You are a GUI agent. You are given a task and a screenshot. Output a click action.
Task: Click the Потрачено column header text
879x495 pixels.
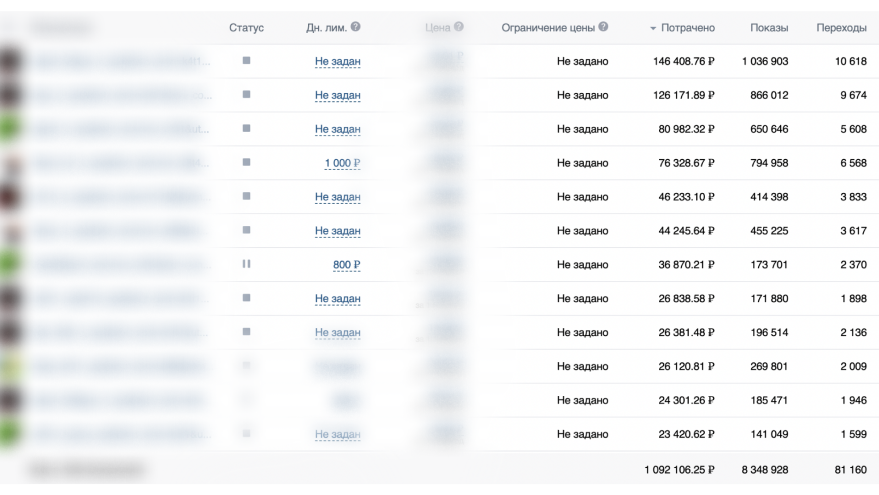point(688,27)
